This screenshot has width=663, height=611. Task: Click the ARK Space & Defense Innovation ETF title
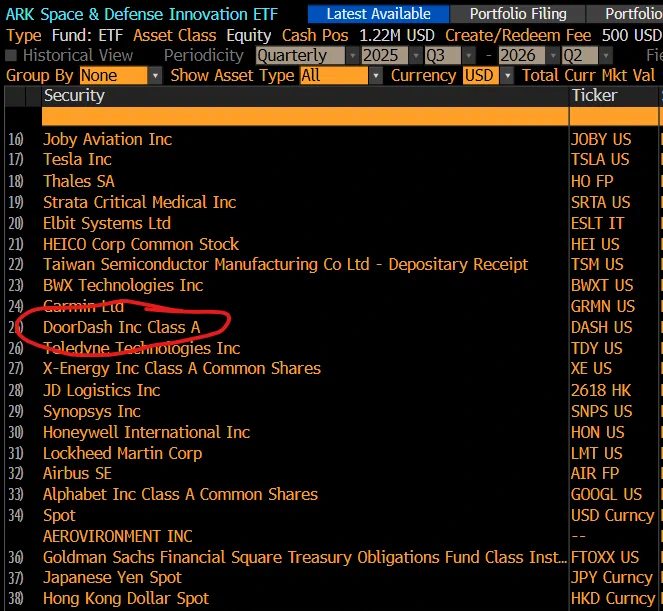click(x=142, y=14)
